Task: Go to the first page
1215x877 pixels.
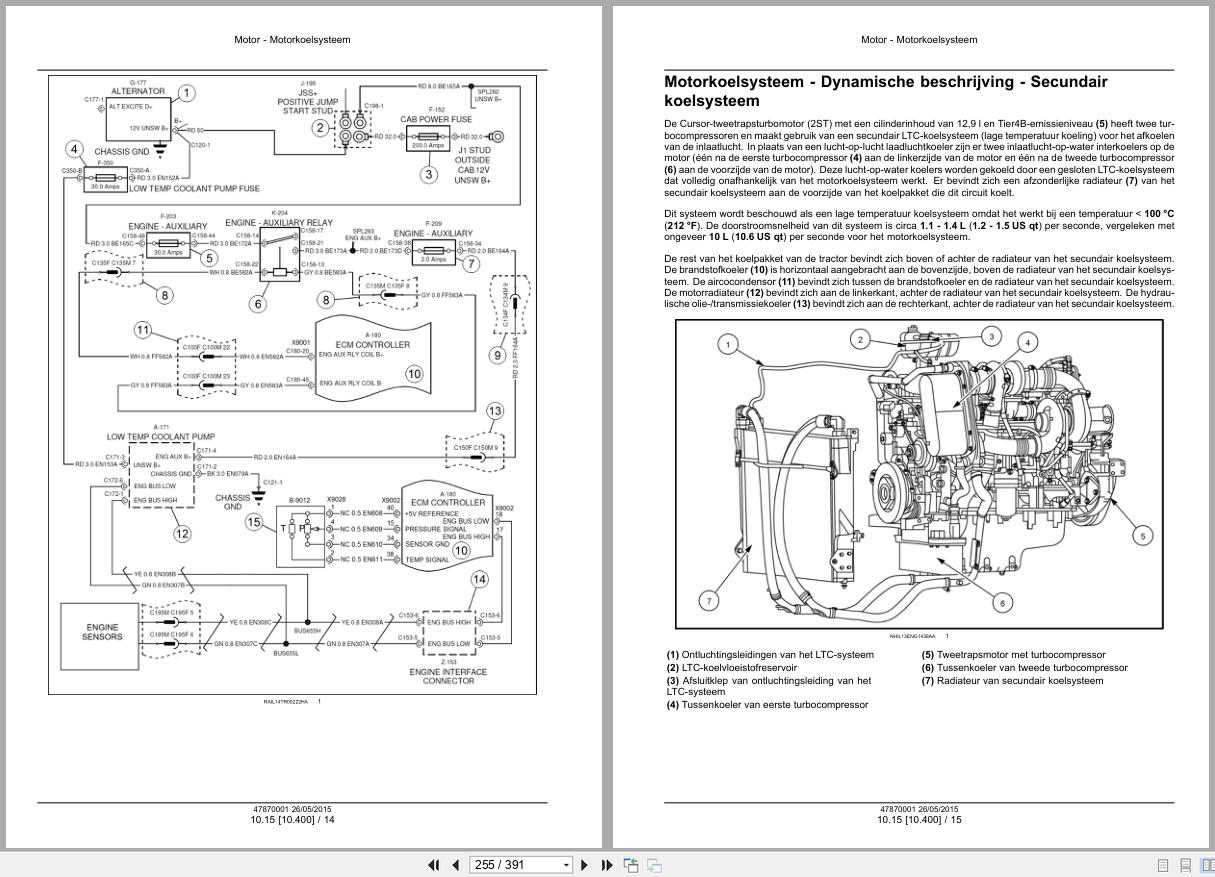Action: click(x=434, y=865)
